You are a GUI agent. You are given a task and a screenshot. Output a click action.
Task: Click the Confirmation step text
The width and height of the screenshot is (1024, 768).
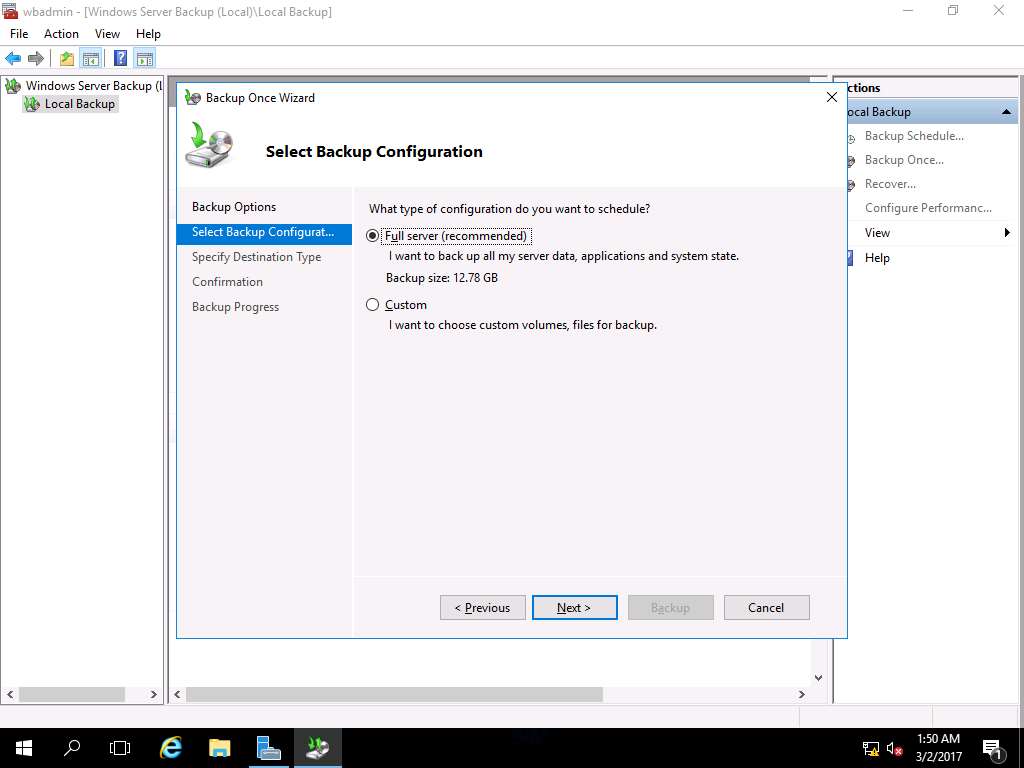point(227,282)
